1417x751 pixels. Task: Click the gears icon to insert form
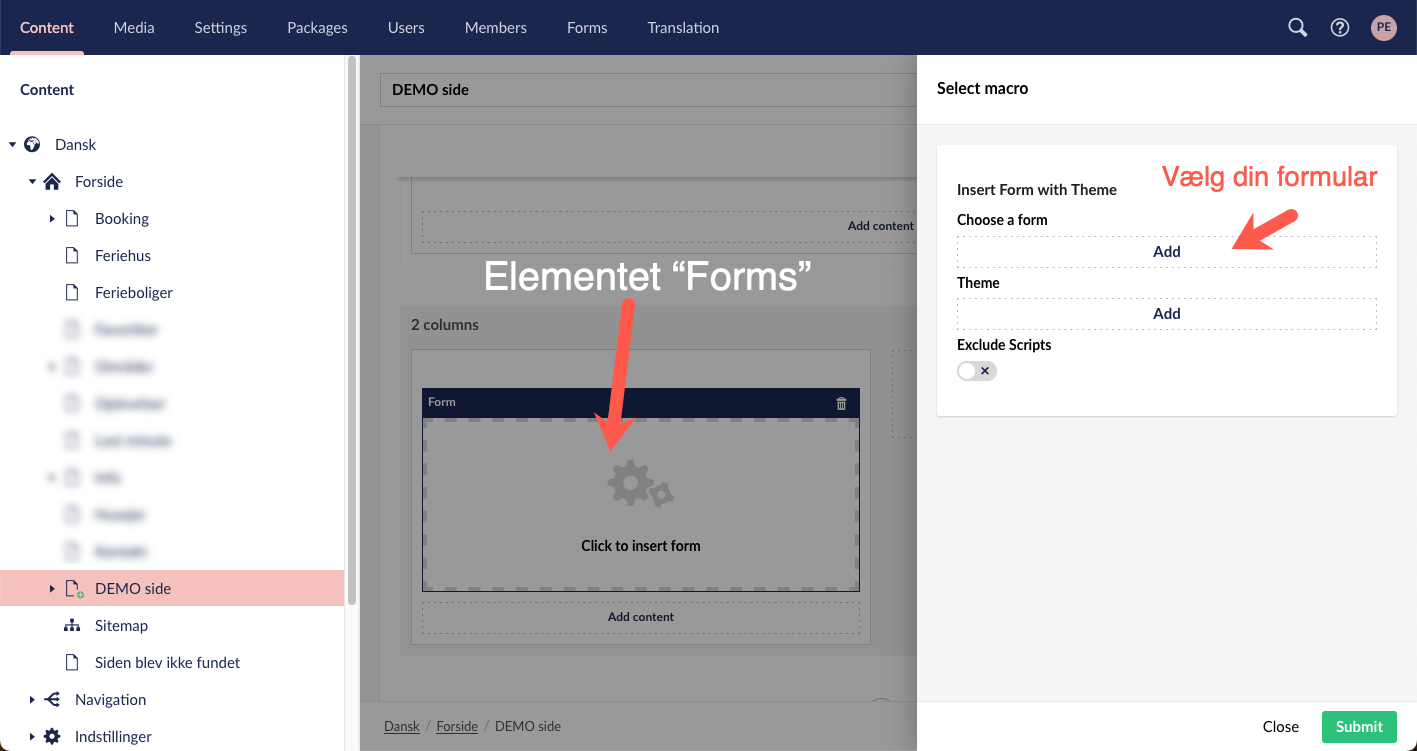[x=640, y=484]
